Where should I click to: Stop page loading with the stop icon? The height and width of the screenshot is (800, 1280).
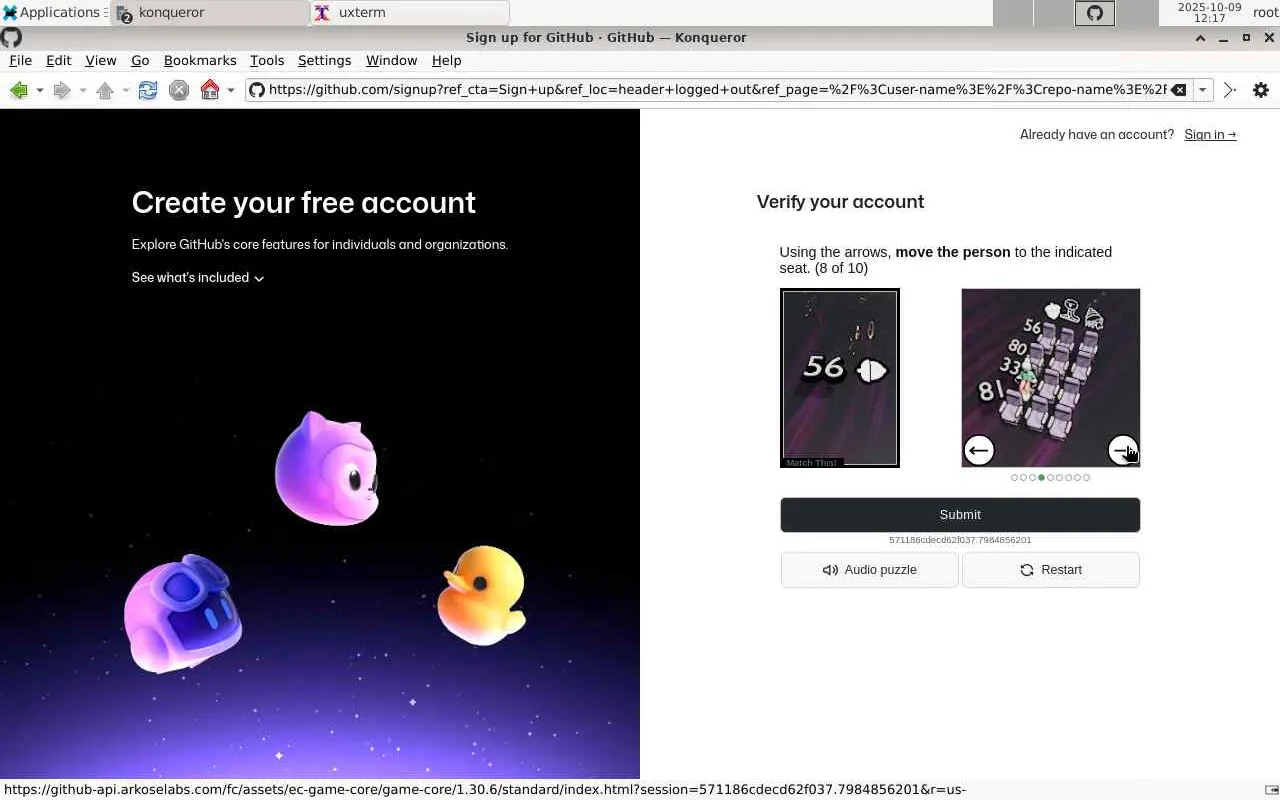(179, 90)
